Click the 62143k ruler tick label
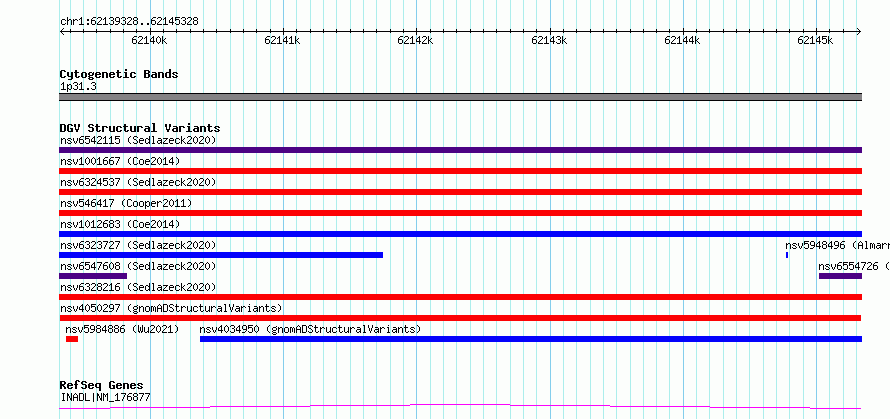The height and width of the screenshot is (419, 890). point(549,40)
